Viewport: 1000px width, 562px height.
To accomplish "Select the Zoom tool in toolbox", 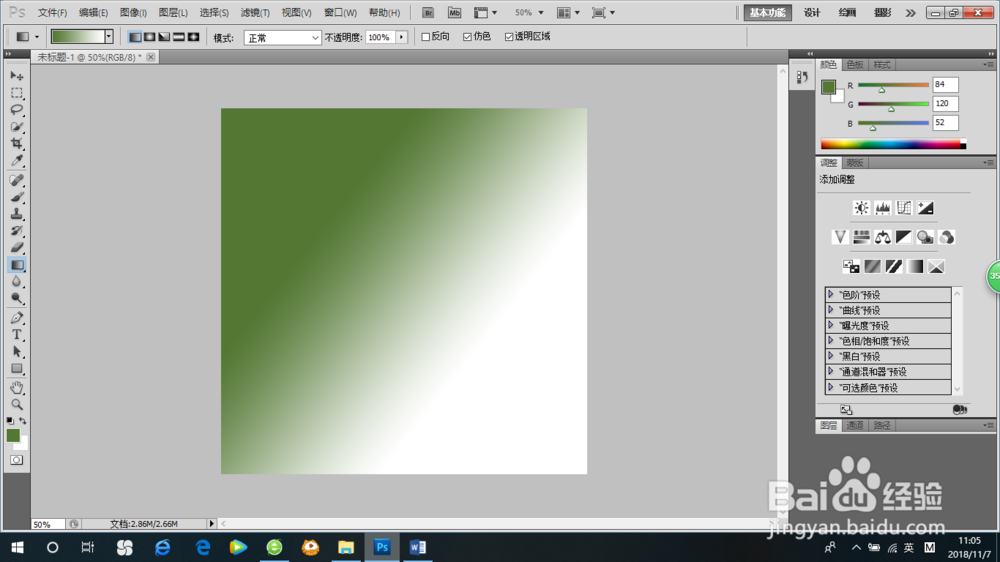I will 17,404.
